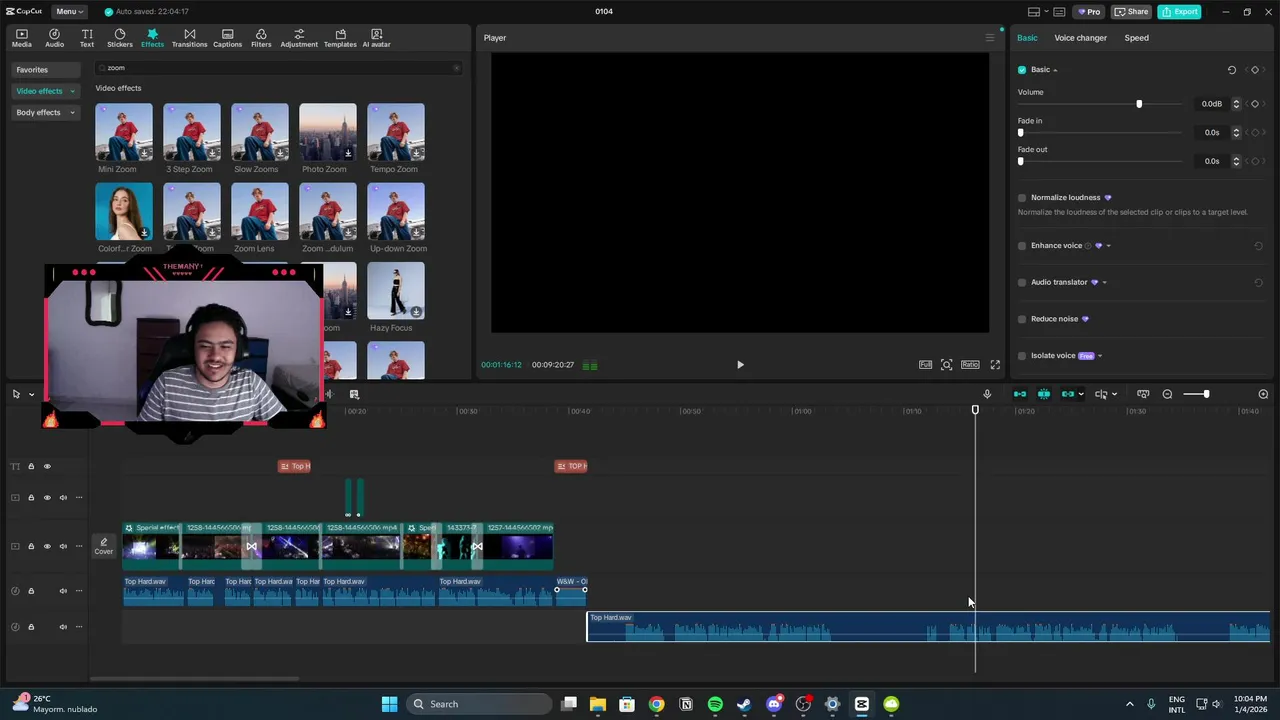Open the Audio library panel
This screenshot has width=1280, height=720.
[54, 38]
